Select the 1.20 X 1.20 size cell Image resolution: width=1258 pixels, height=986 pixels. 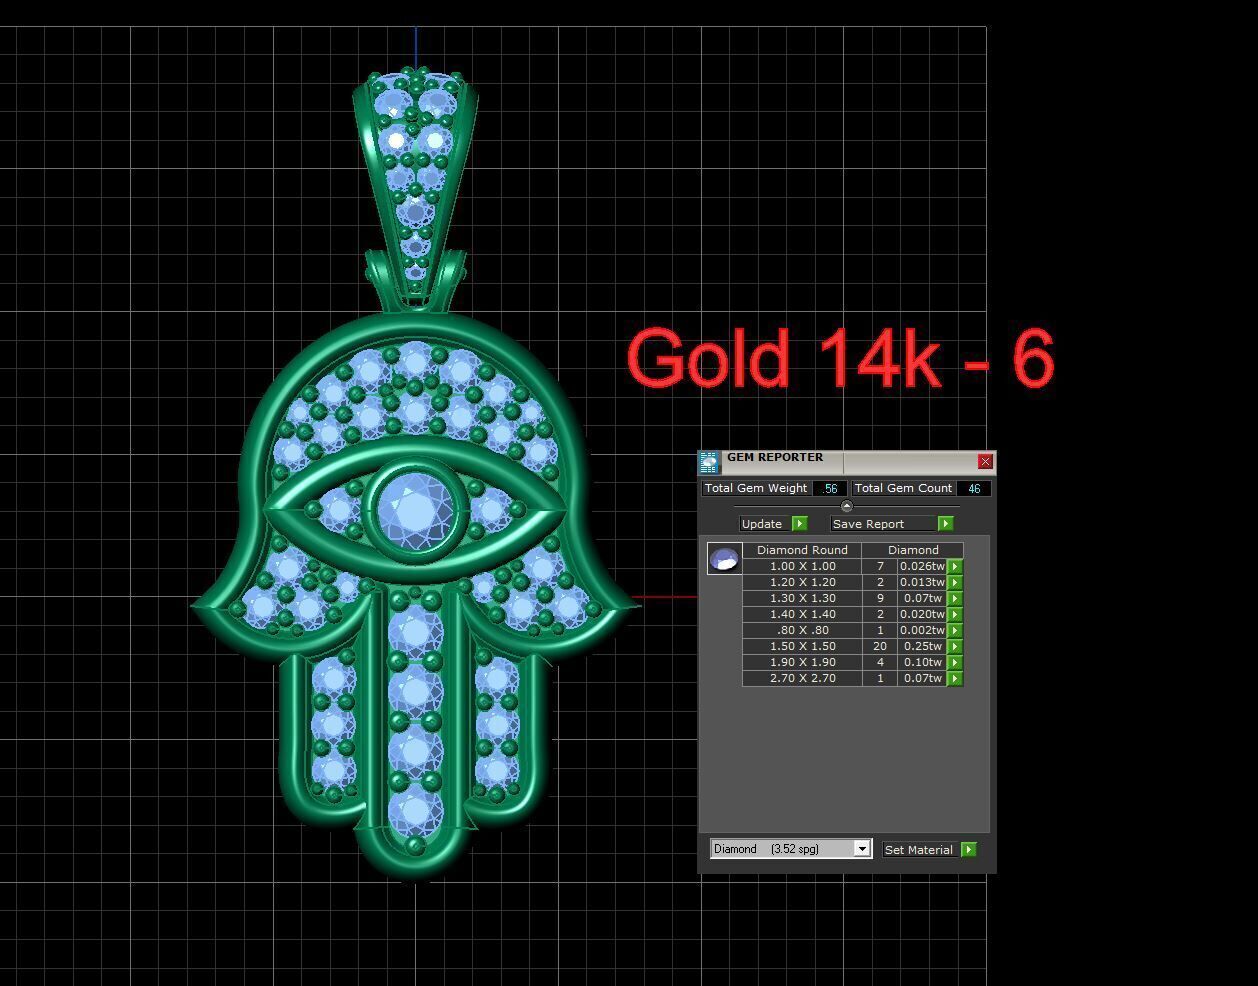point(802,582)
